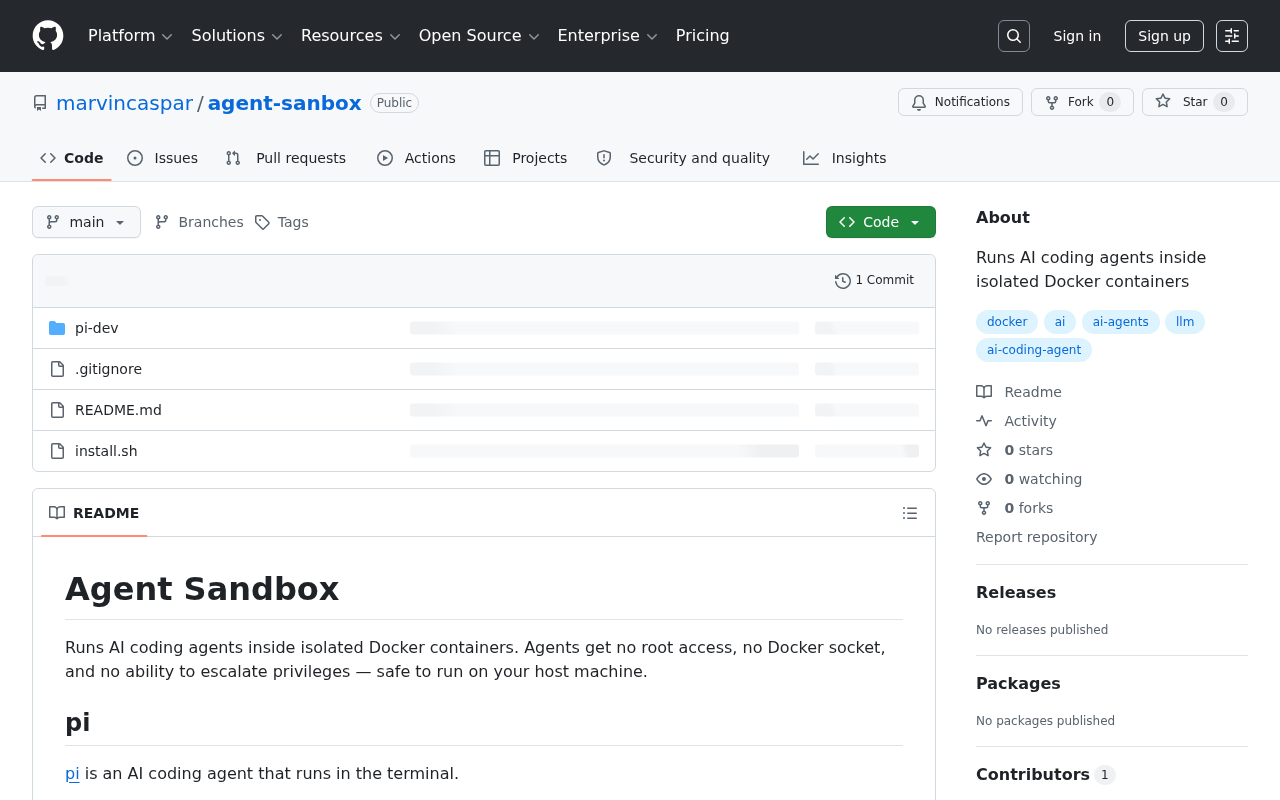Click the fork icon beside 0 forks
1280x800 pixels.
(984, 508)
